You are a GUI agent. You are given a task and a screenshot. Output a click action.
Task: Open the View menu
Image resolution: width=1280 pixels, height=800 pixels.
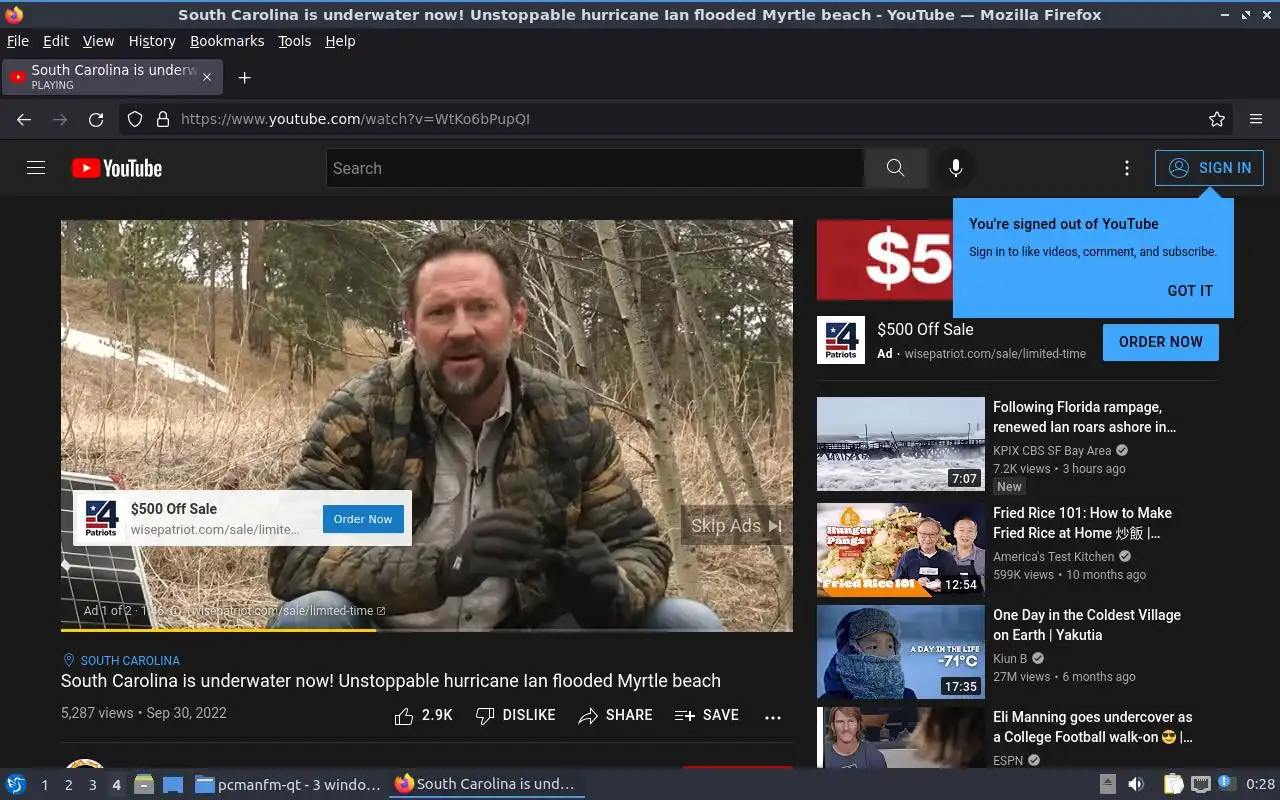pyautogui.click(x=98, y=41)
